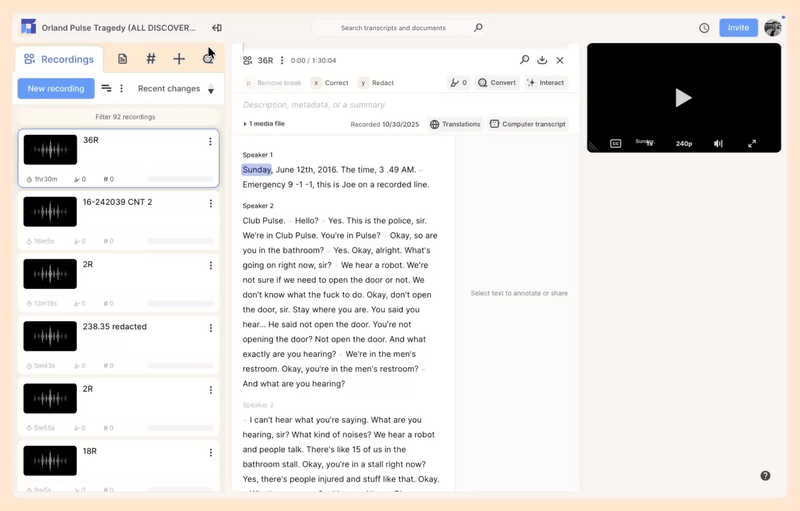Click the New recording button
This screenshot has width=800, height=511.
56,88
